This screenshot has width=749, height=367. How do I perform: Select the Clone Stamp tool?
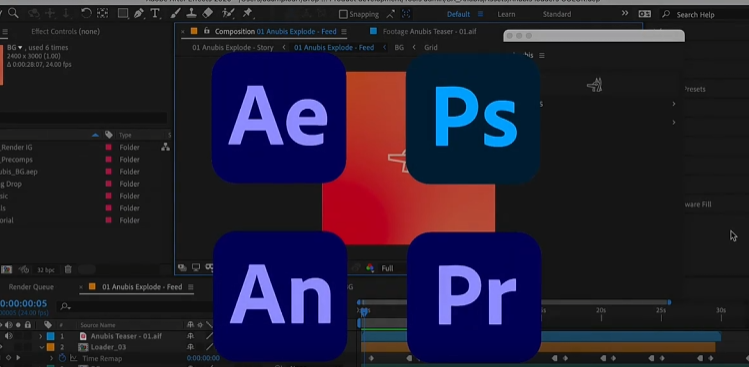coord(191,13)
